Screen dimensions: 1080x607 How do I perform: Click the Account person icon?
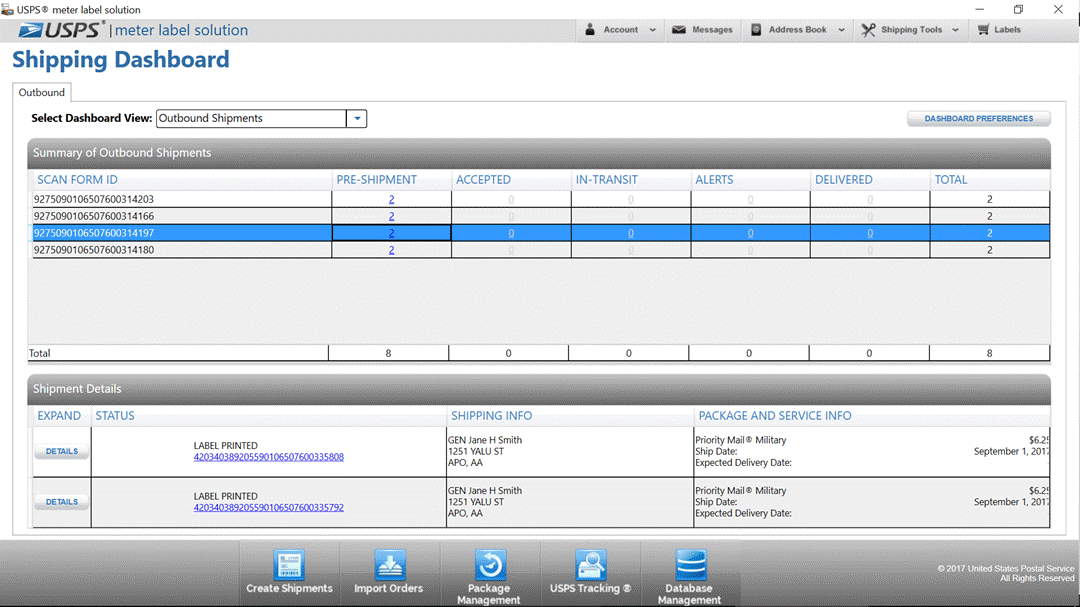(x=590, y=30)
